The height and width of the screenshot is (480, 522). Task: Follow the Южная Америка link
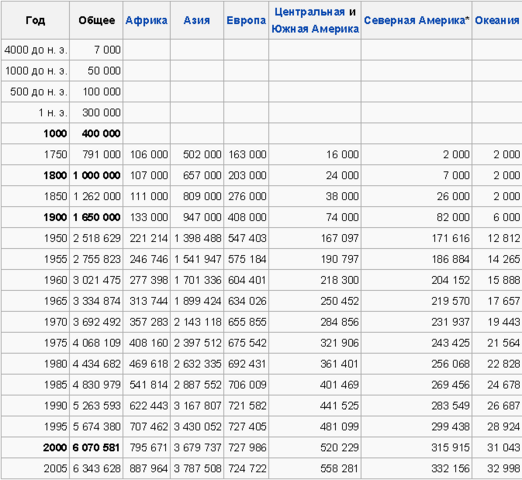tap(315, 29)
